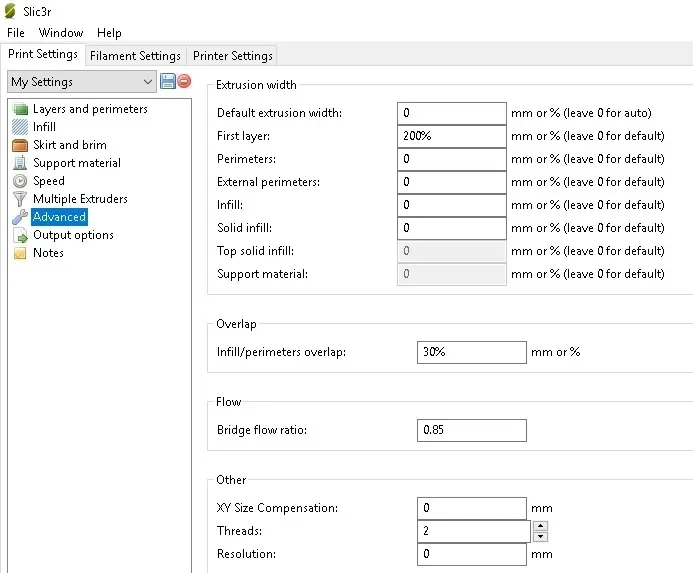Click XY Size Compensation field
This screenshot has width=693, height=573.
point(472,508)
